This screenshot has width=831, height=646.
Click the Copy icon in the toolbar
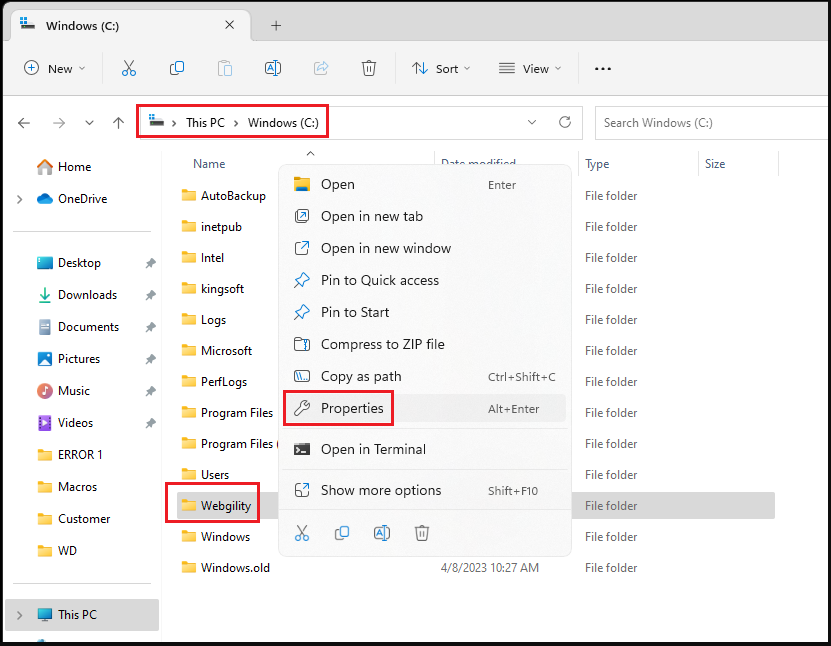click(177, 68)
